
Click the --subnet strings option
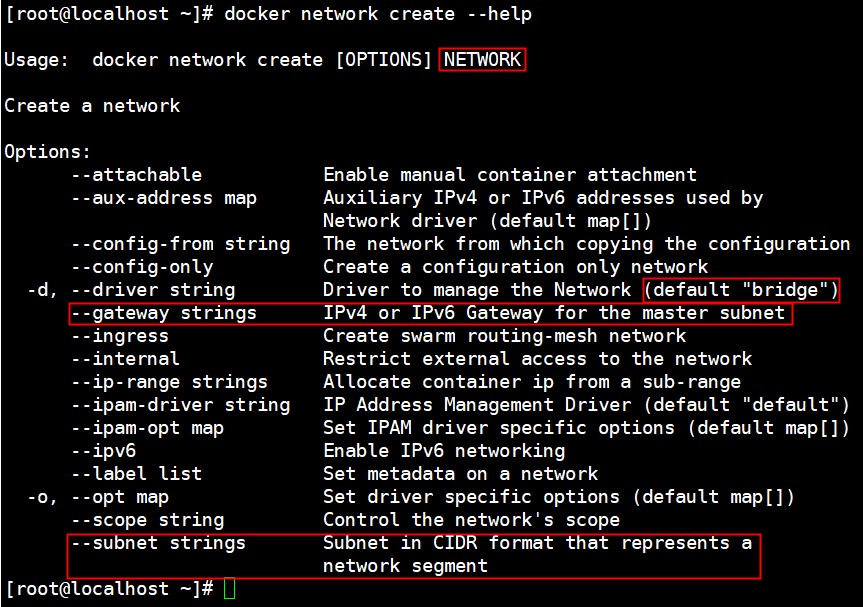pos(158,543)
